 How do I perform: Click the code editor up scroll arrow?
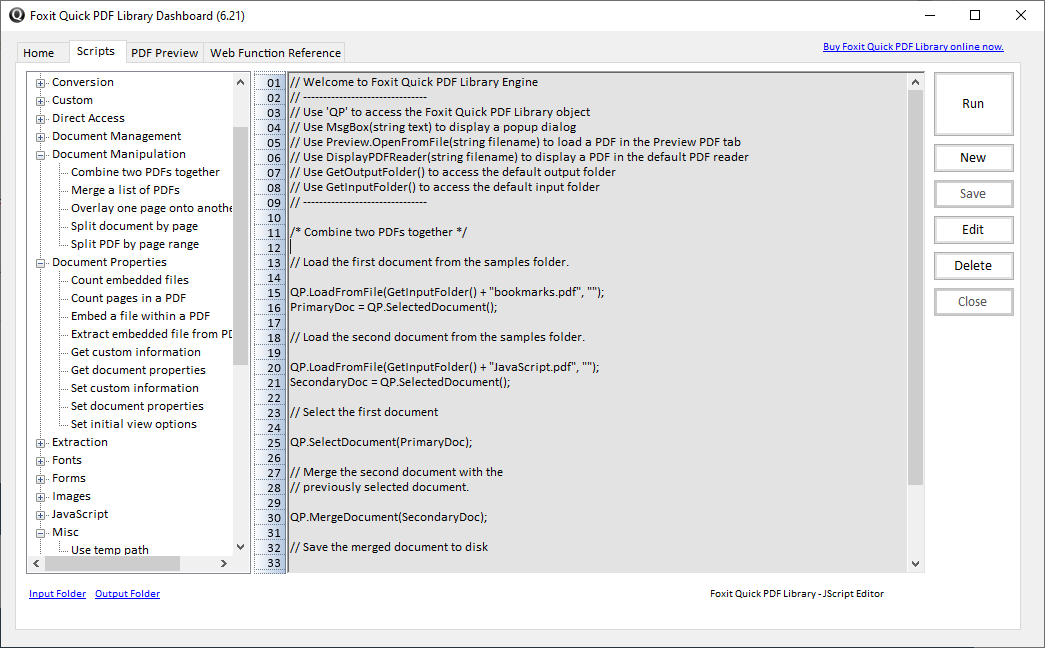[x=915, y=82]
